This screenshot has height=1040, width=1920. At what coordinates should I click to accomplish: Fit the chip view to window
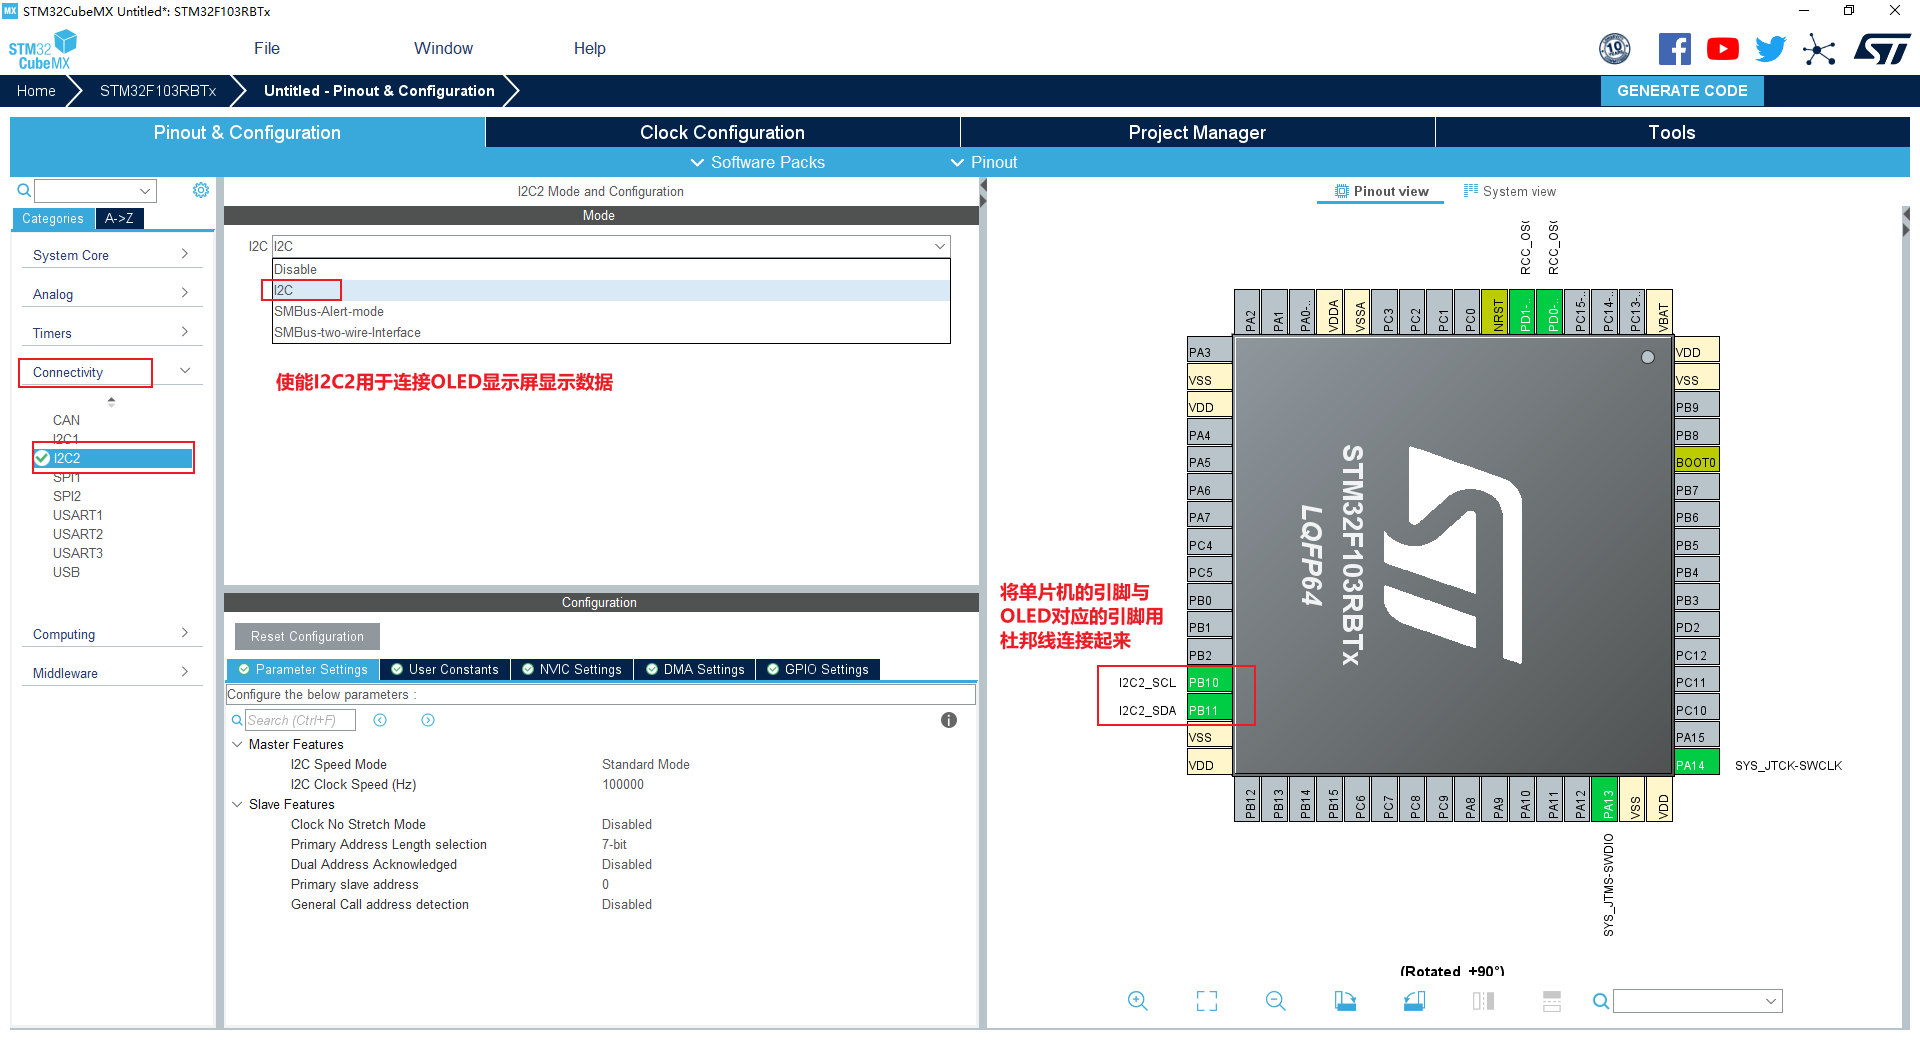(x=1207, y=1001)
